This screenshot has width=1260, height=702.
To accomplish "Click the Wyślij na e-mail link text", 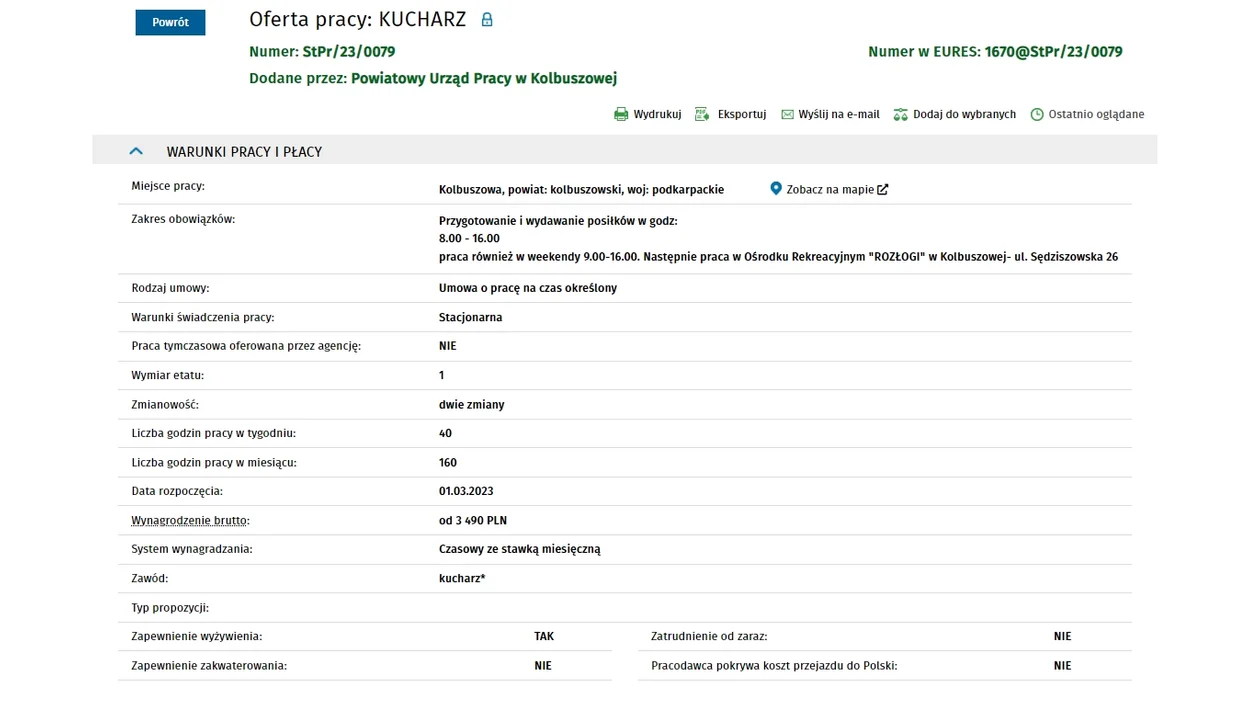I will pyautogui.click(x=839, y=114).
